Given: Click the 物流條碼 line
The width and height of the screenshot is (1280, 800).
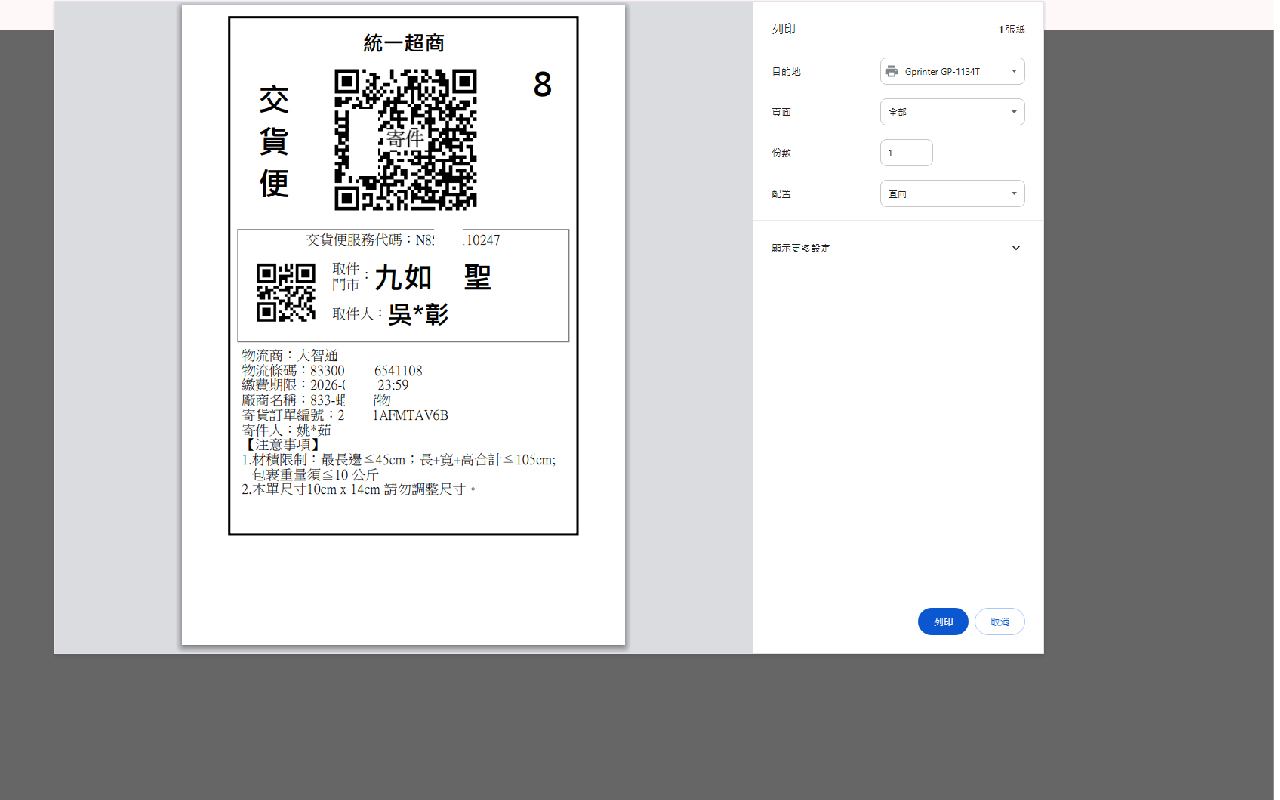Looking at the screenshot, I should coord(332,370).
